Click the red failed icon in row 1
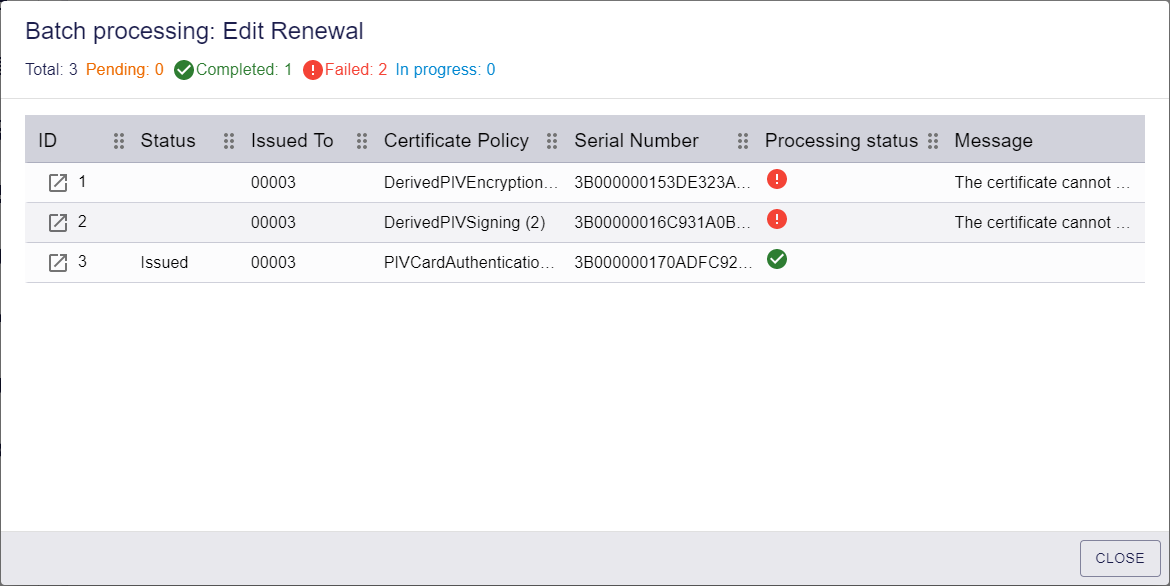Screen dimensions: 1170x586 click(x=777, y=179)
